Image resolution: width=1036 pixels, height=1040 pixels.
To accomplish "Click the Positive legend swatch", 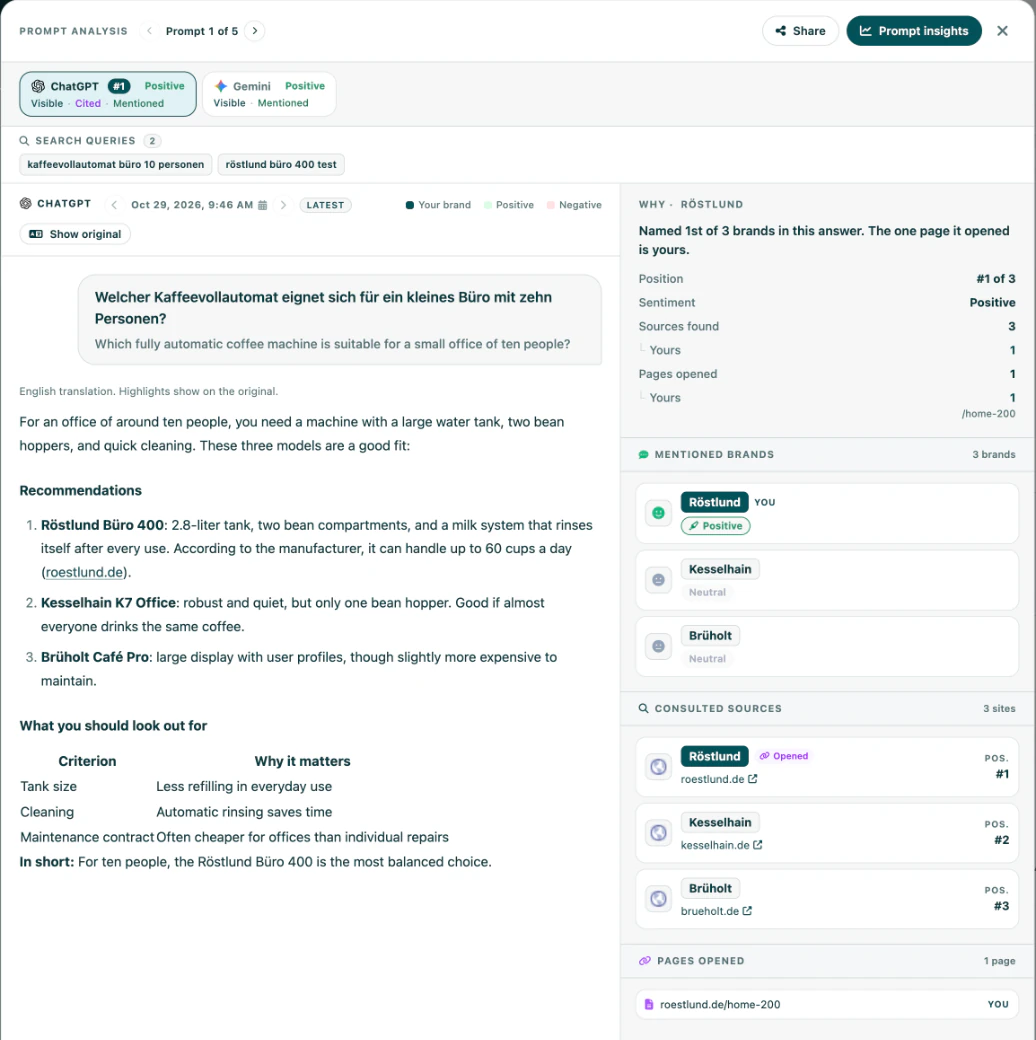I will click(488, 205).
